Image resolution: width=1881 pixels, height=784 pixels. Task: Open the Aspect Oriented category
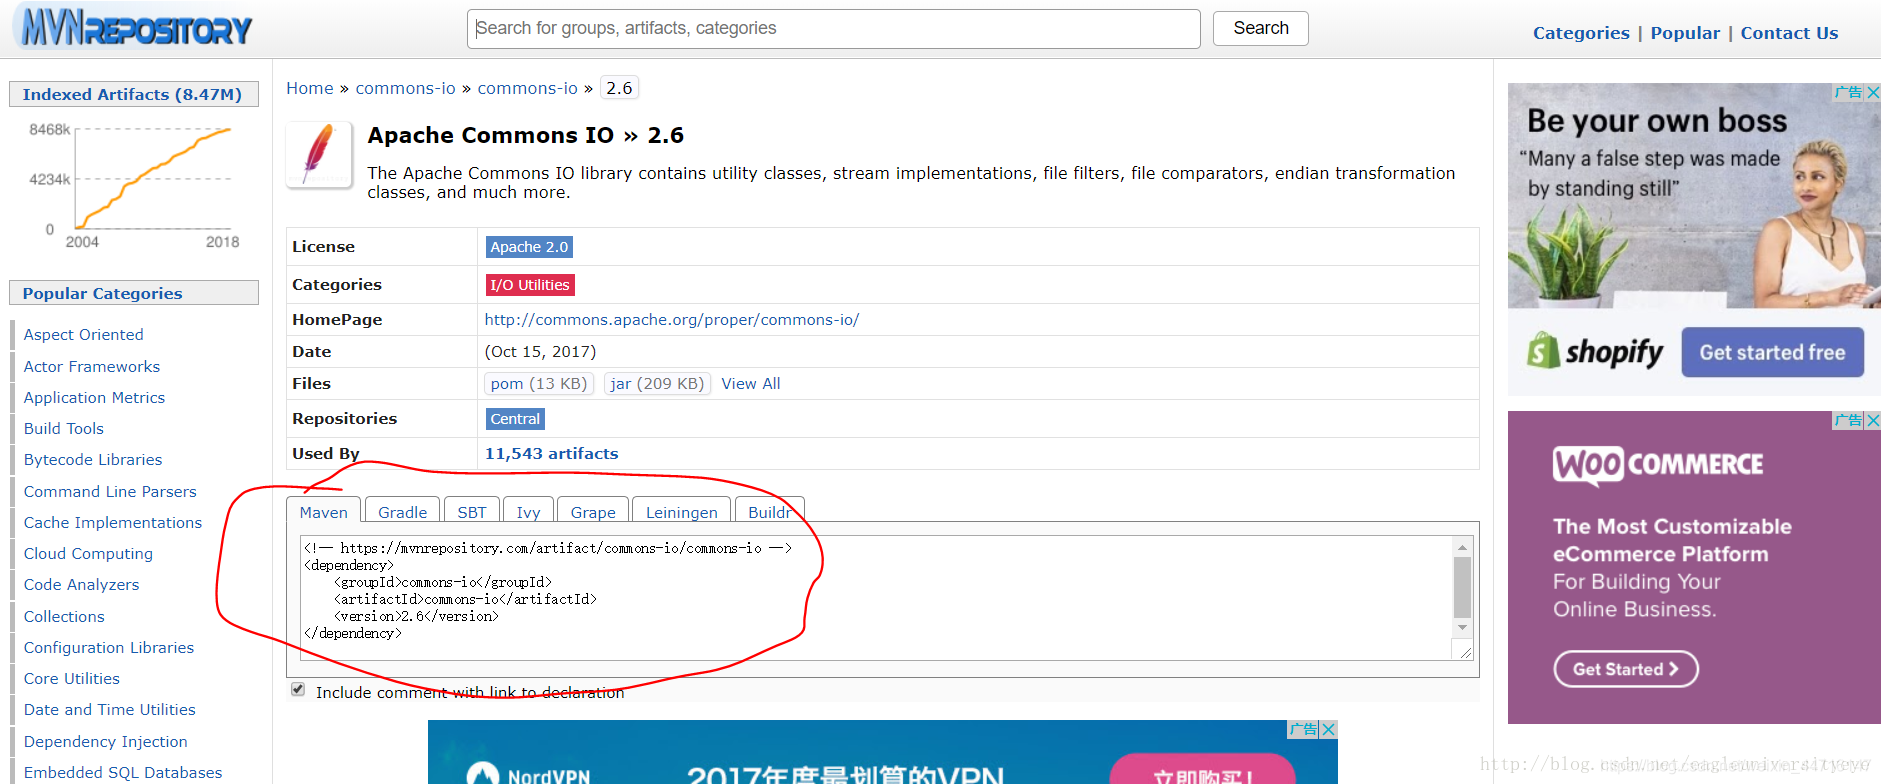coord(84,335)
